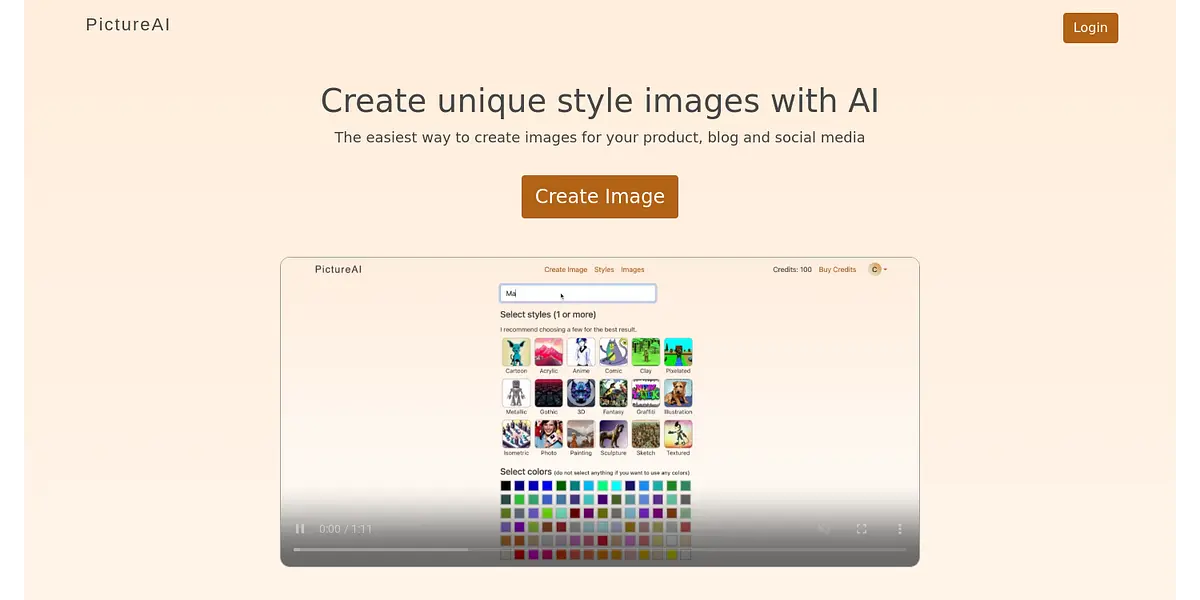Click the Login button

click(1090, 28)
